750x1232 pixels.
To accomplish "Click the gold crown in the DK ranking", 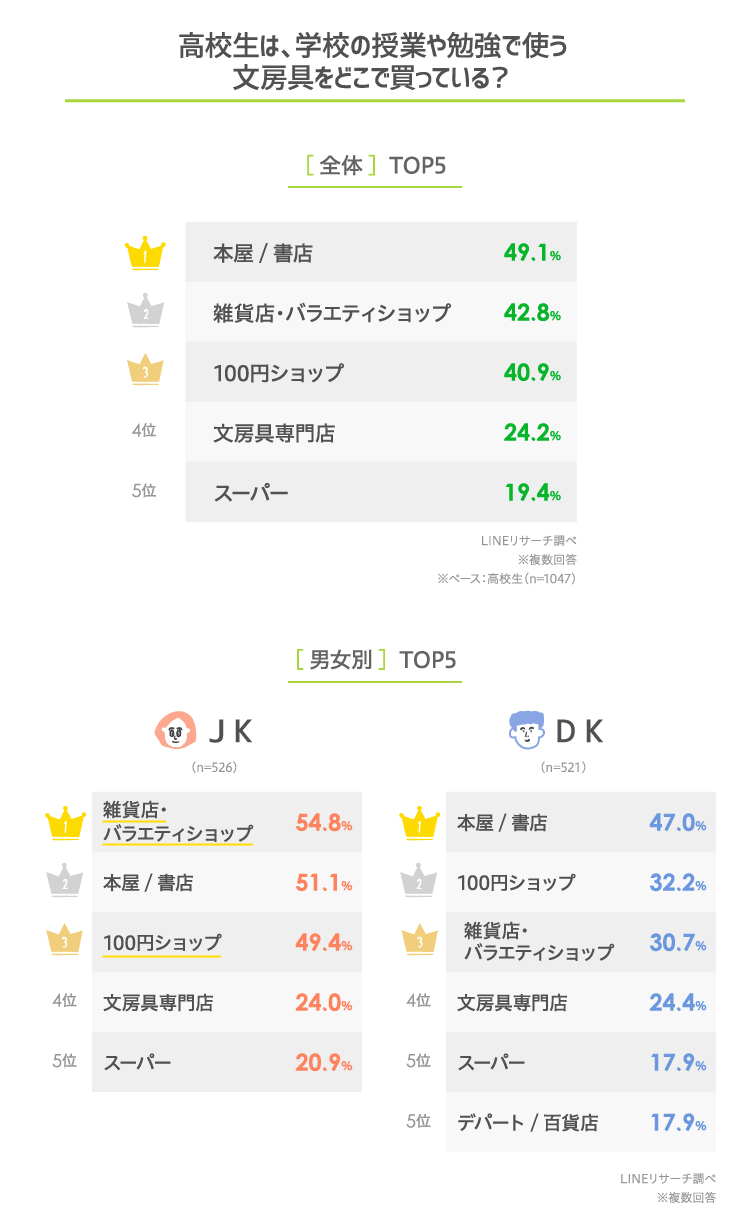I will 419,823.
